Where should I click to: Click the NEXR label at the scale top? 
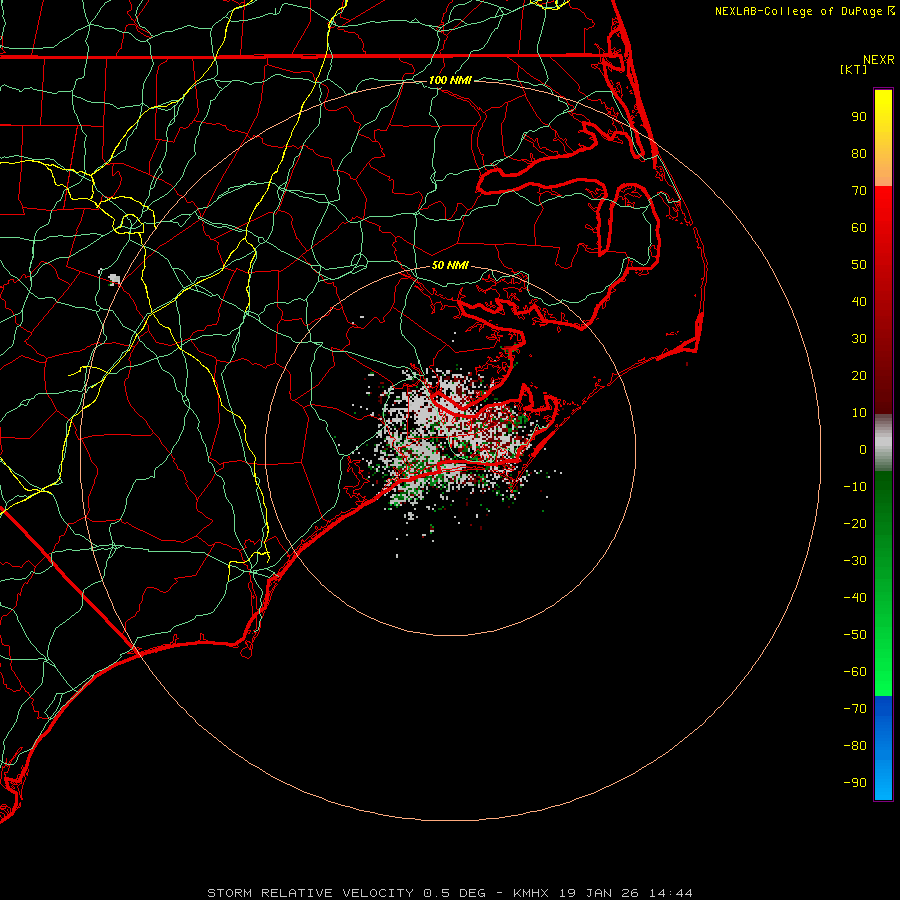pos(879,60)
